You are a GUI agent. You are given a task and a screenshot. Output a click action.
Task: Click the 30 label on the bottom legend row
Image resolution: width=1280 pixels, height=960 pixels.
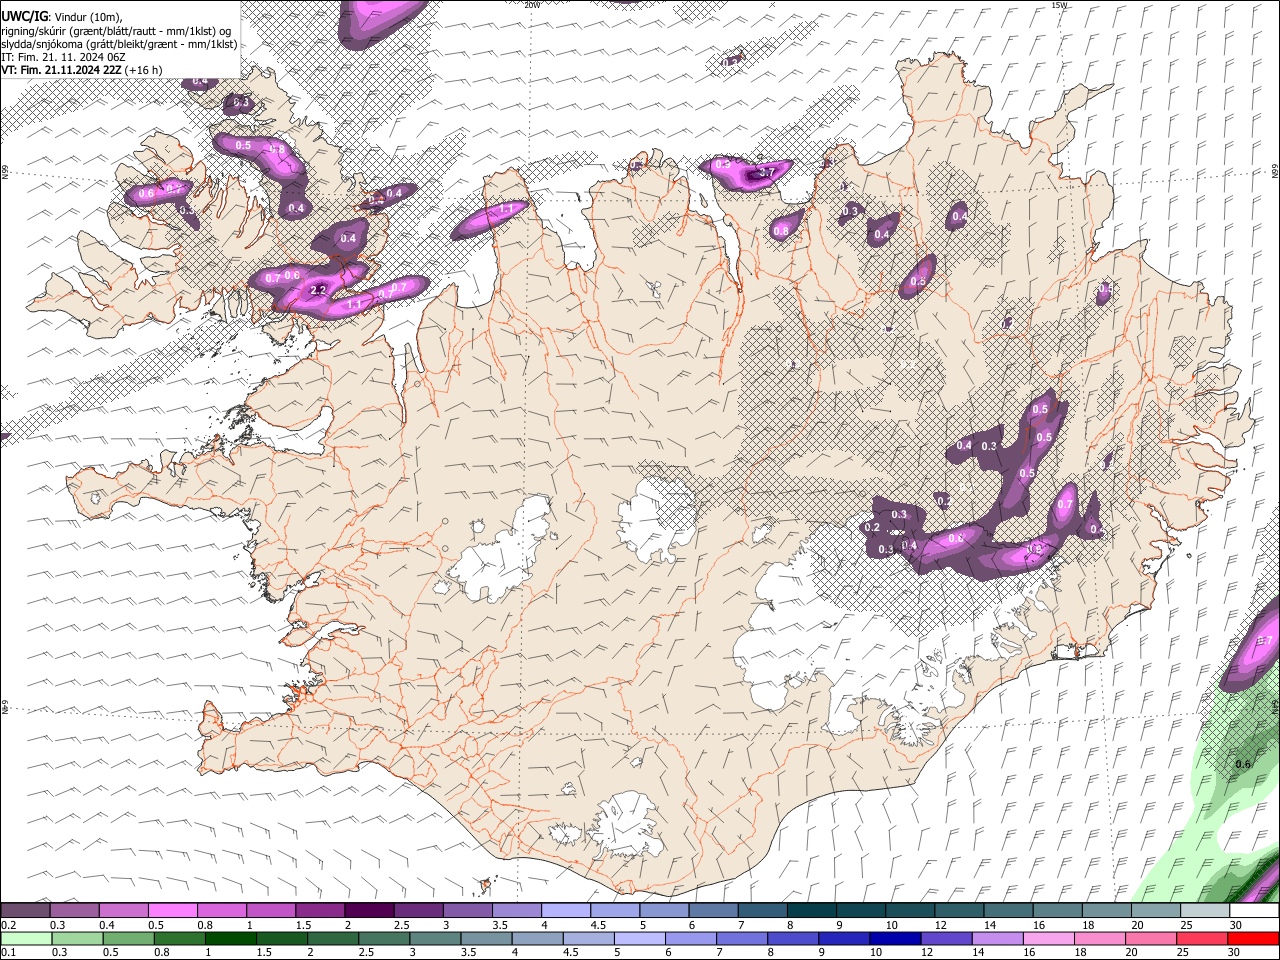point(1234,952)
